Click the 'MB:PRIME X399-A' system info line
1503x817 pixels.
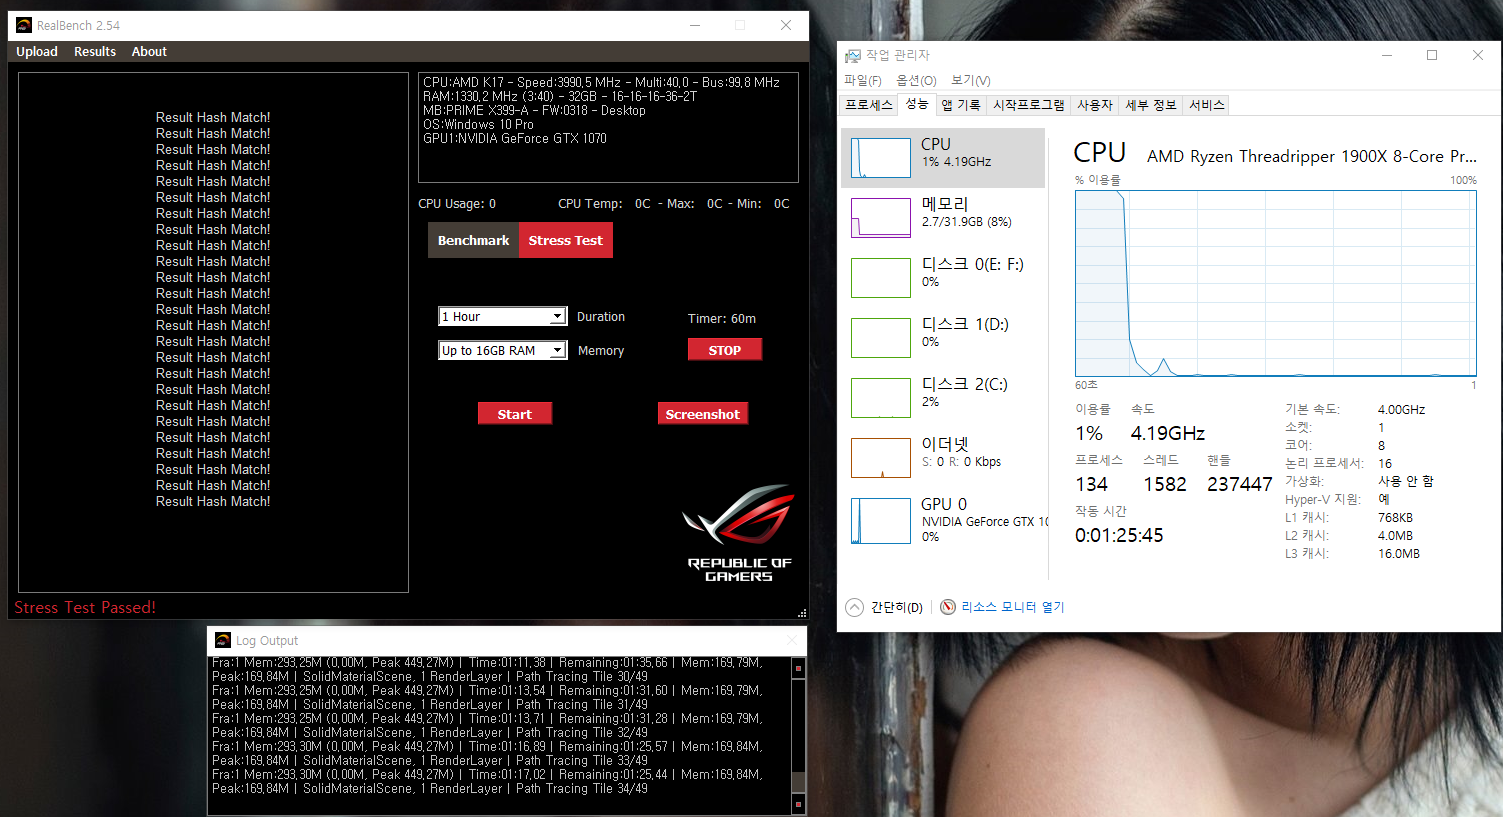(x=534, y=110)
